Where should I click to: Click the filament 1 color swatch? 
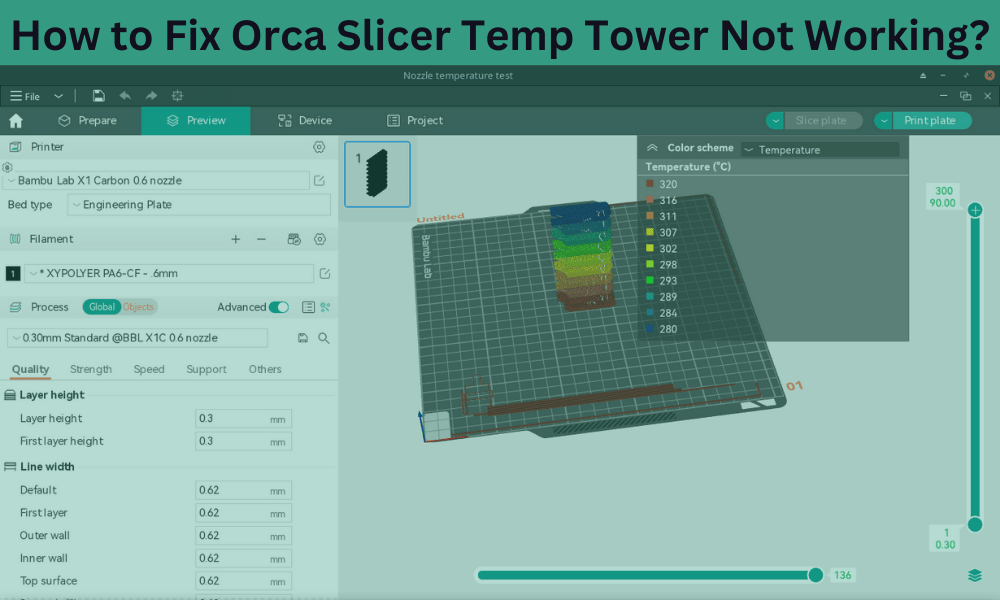pyautogui.click(x=13, y=274)
